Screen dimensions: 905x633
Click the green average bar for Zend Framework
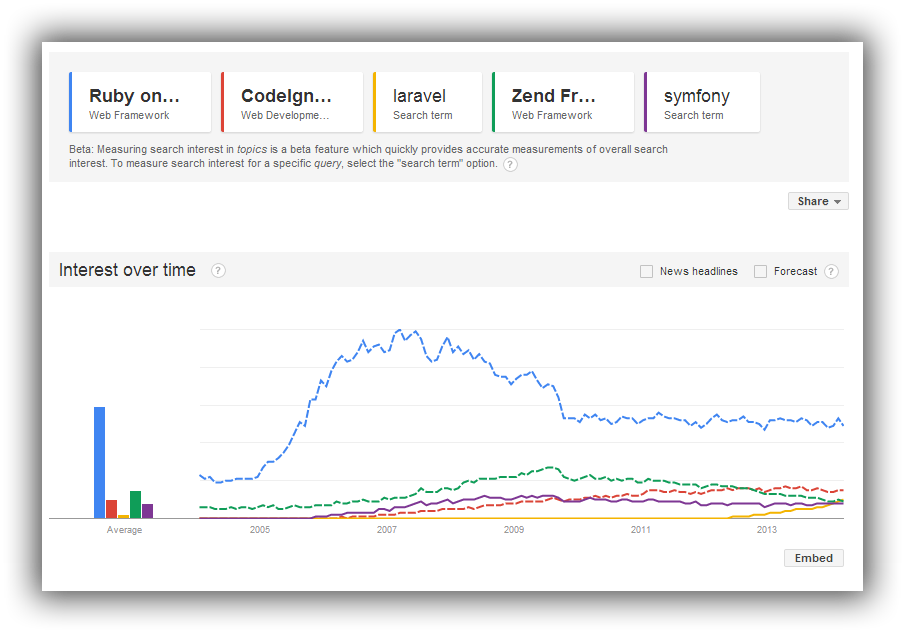click(136, 504)
